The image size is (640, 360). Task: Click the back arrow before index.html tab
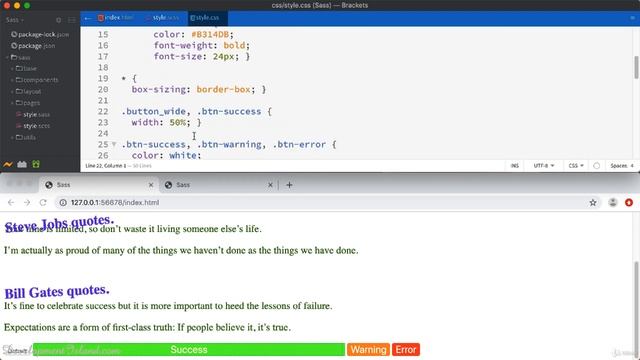(87, 18)
